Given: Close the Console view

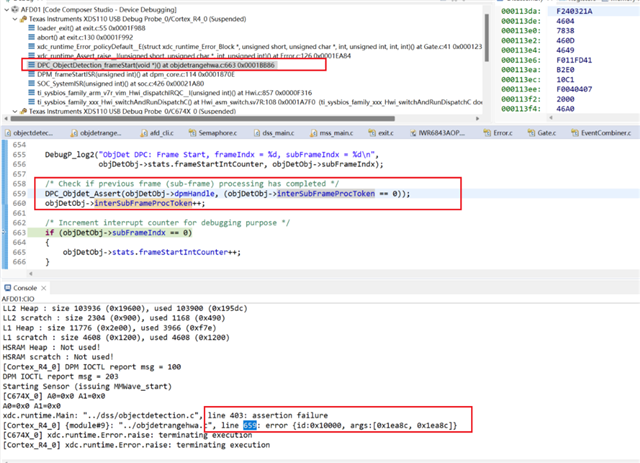Looking at the screenshot, I should coord(44,288).
